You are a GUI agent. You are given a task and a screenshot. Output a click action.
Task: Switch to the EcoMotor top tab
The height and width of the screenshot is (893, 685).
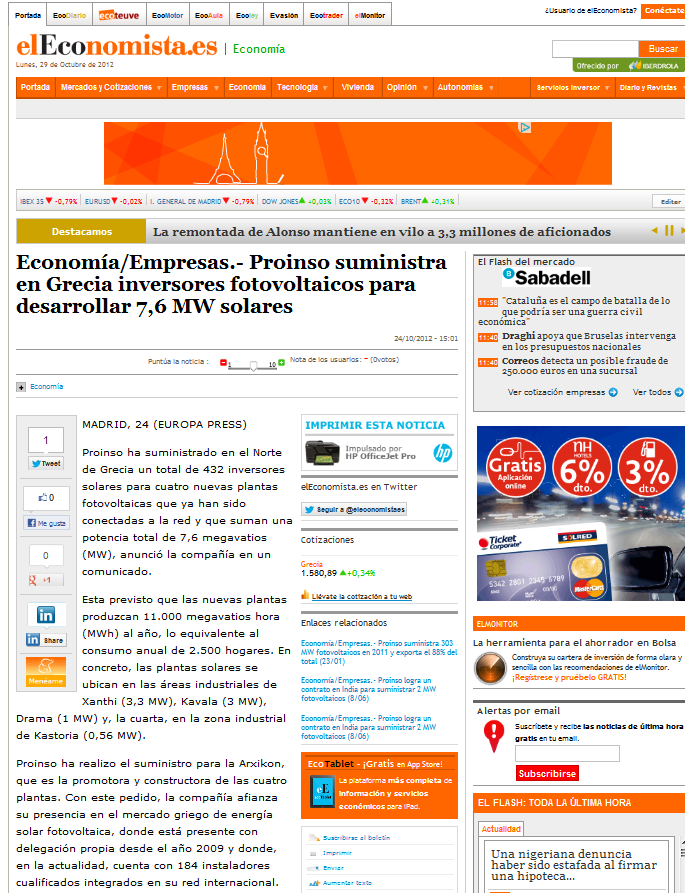pos(167,15)
